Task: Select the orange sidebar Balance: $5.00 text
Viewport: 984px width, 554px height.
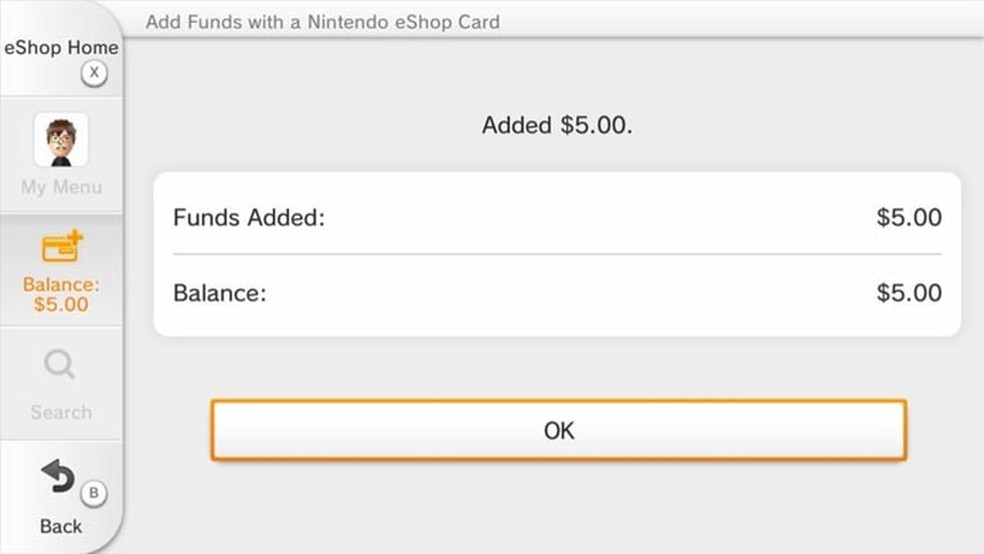Action: (61, 294)
